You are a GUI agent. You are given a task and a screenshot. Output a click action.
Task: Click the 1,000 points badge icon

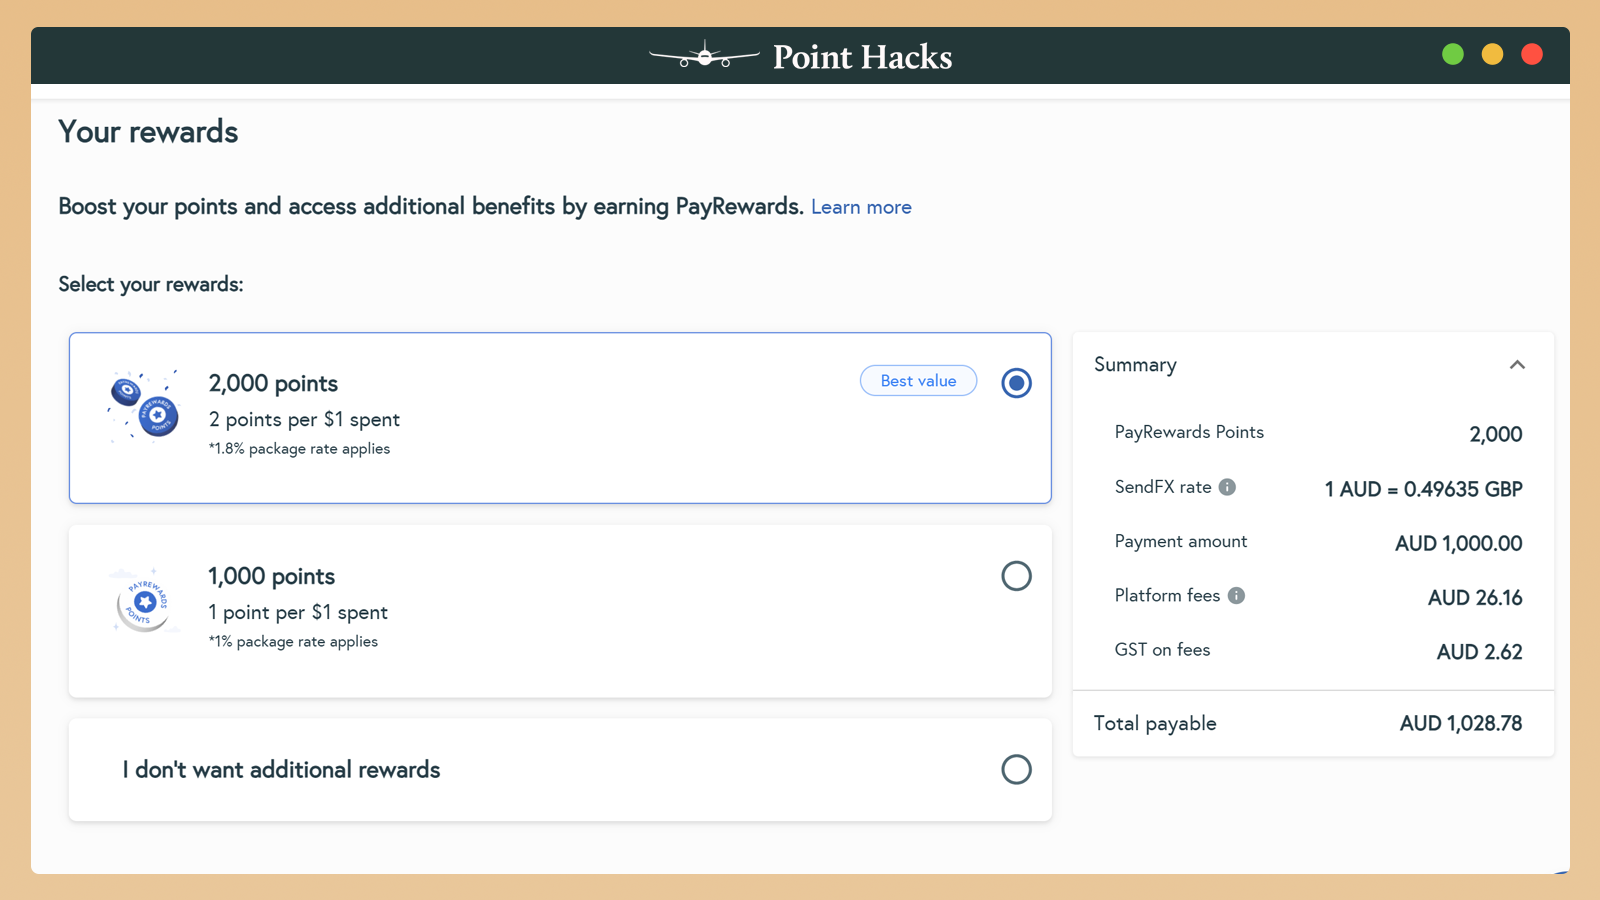pos(143,601)
